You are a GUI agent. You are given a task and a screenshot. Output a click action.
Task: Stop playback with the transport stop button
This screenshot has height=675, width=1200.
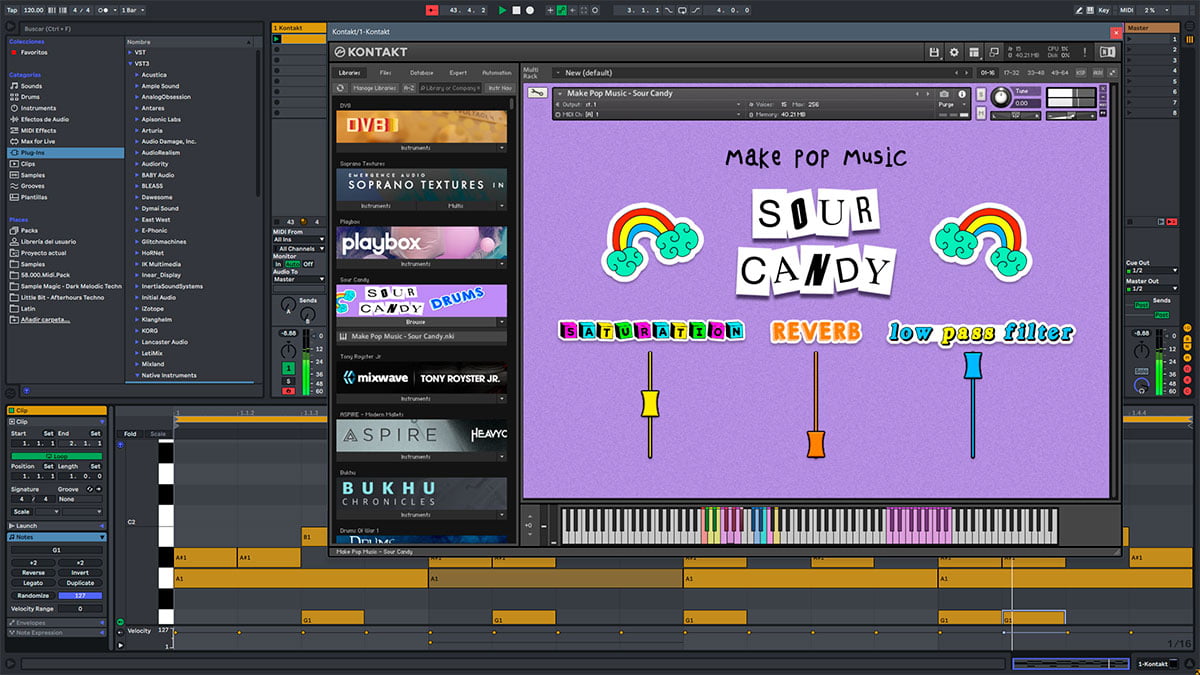(x=516, y=10)
